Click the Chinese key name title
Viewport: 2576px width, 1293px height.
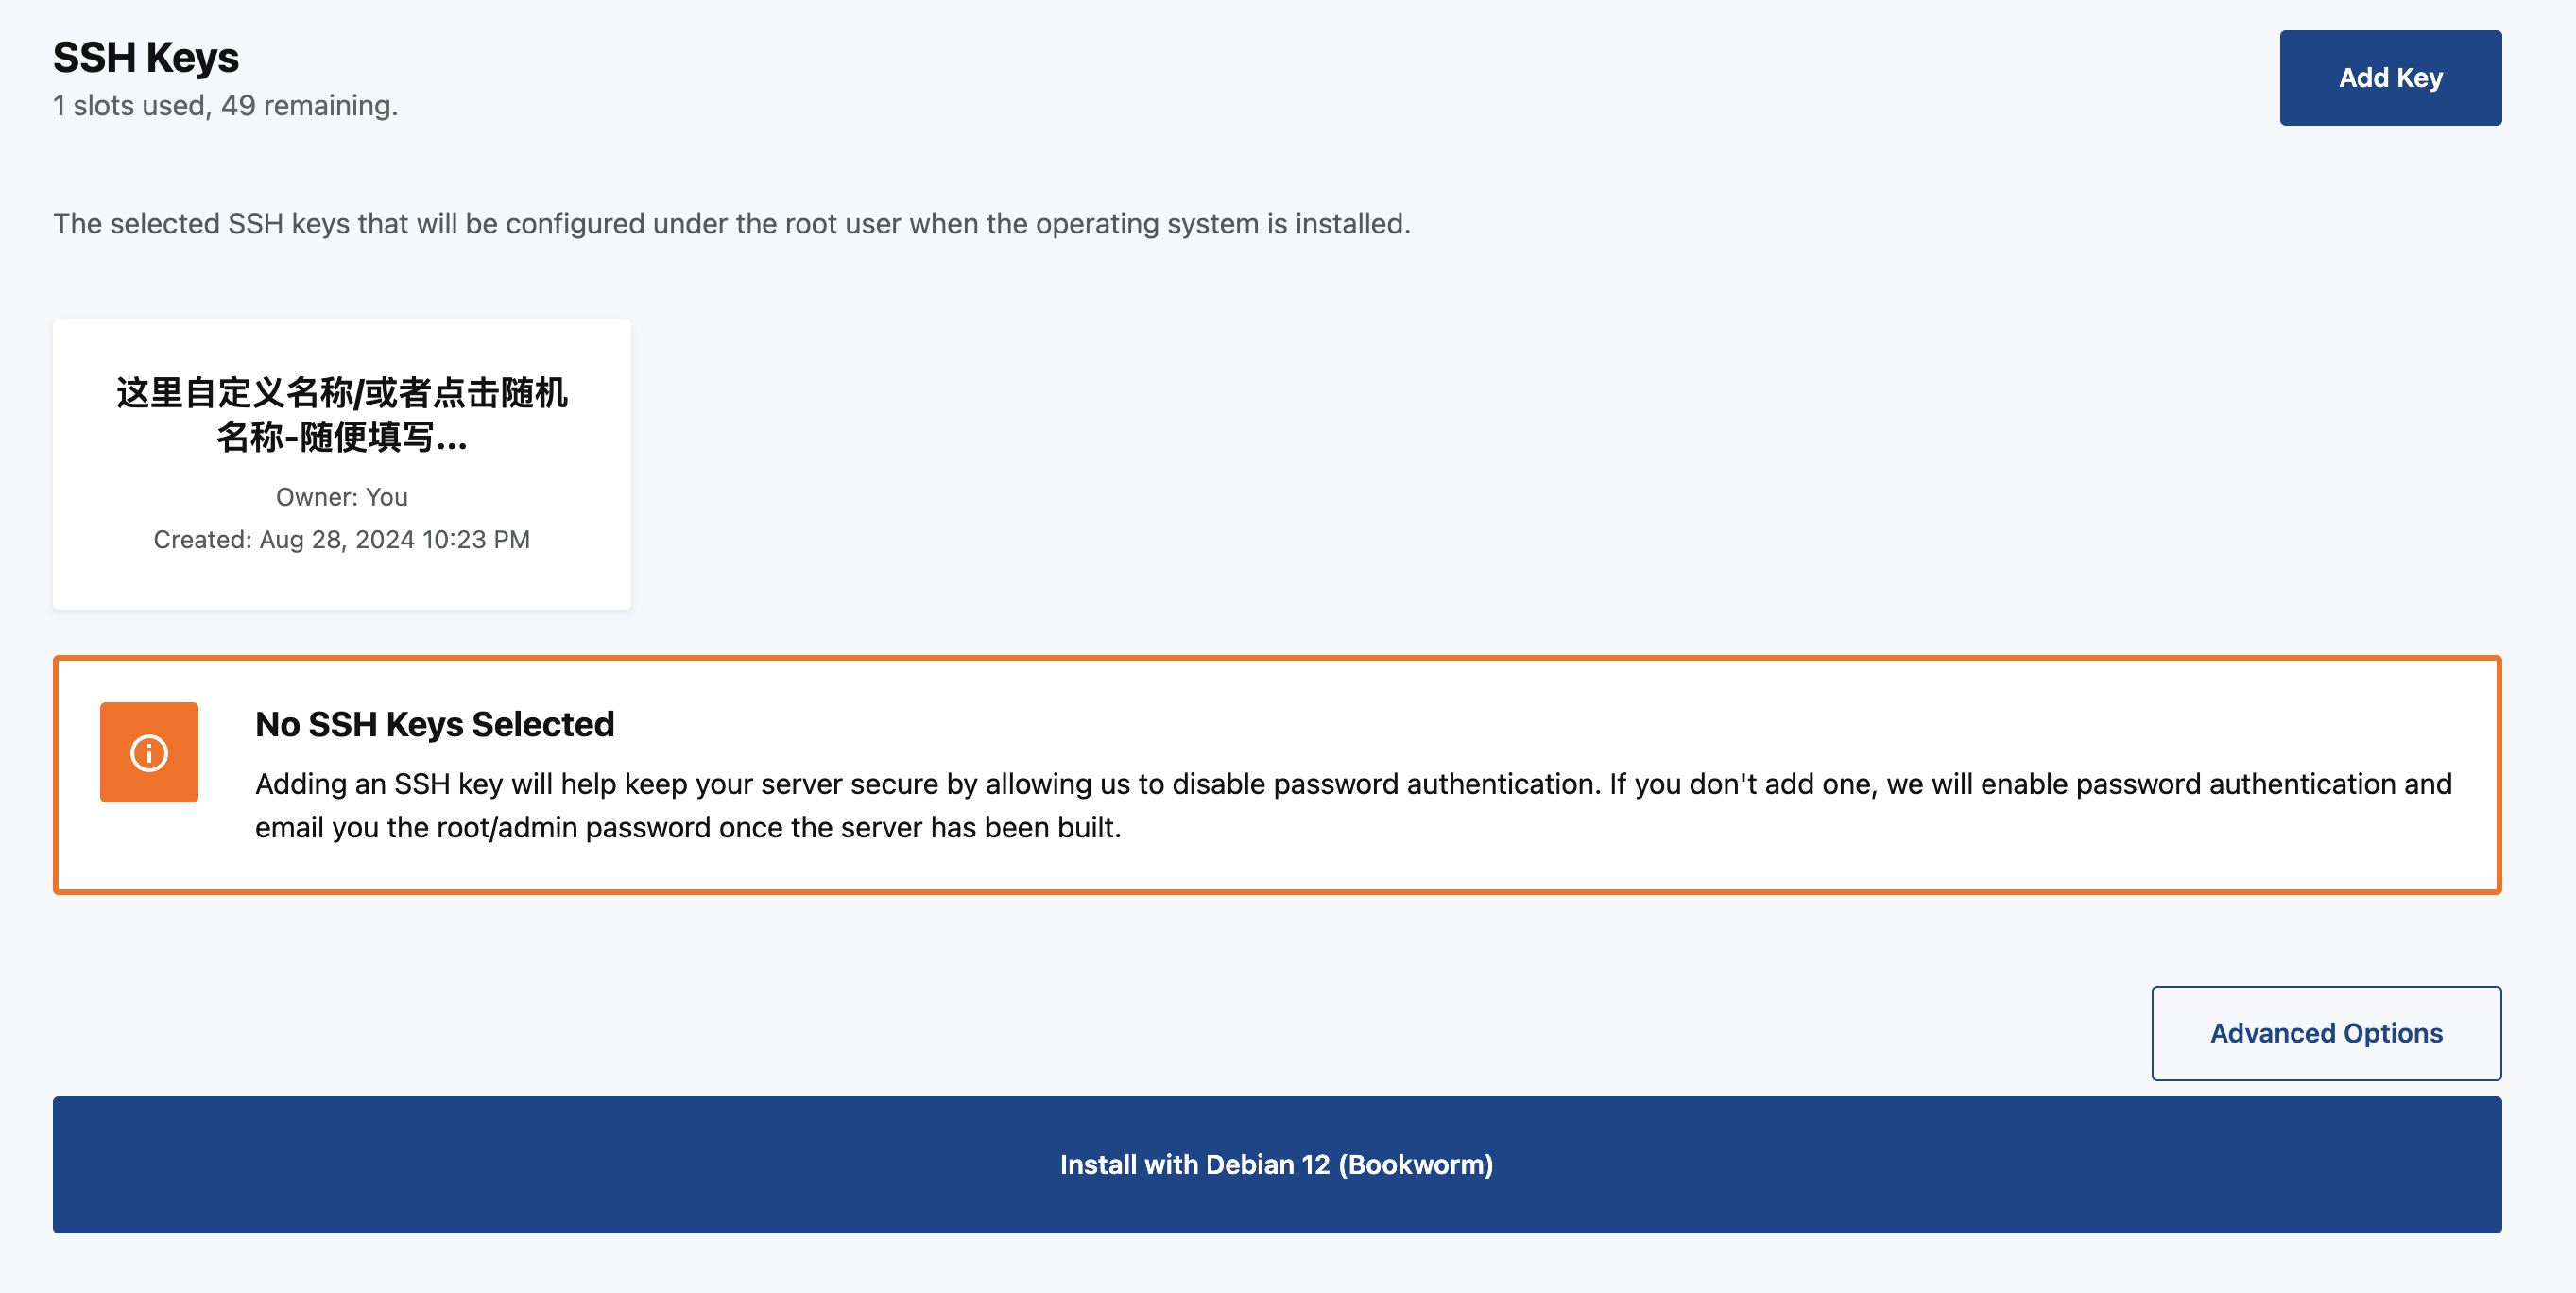[341, 393]
